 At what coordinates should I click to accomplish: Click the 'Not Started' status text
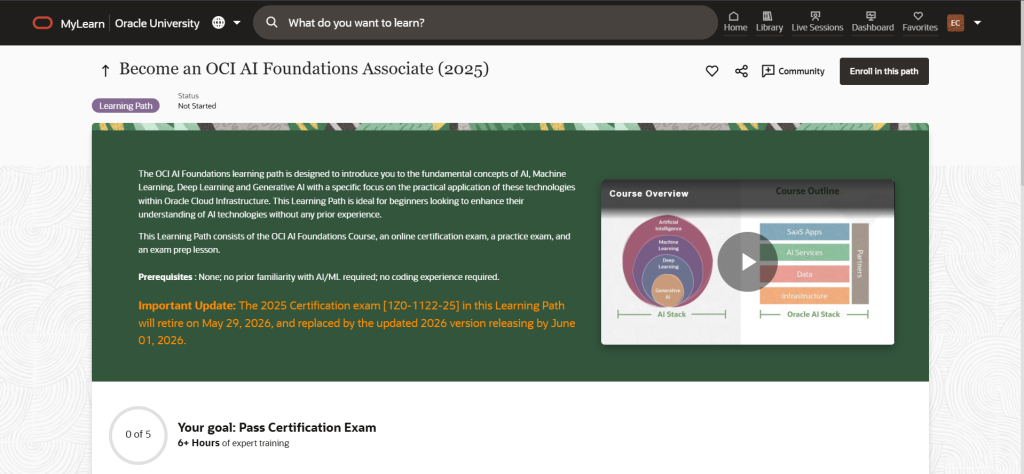click(197, 106)
